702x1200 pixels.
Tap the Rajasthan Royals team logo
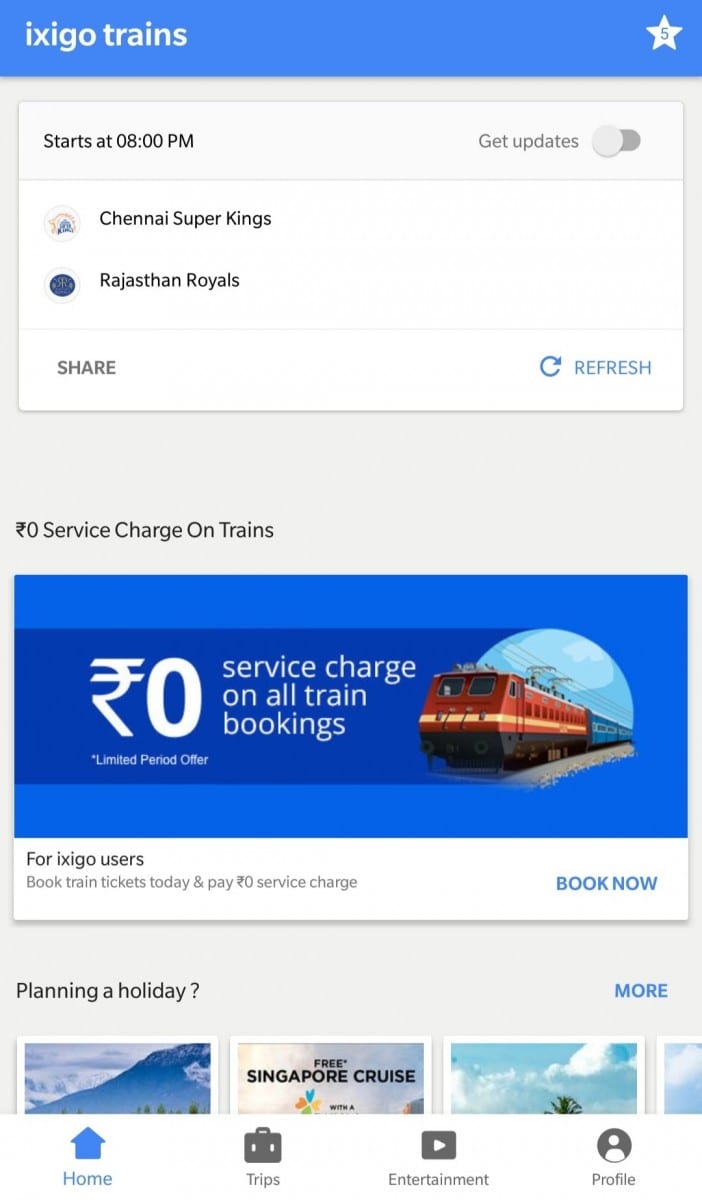pos(62,285)
